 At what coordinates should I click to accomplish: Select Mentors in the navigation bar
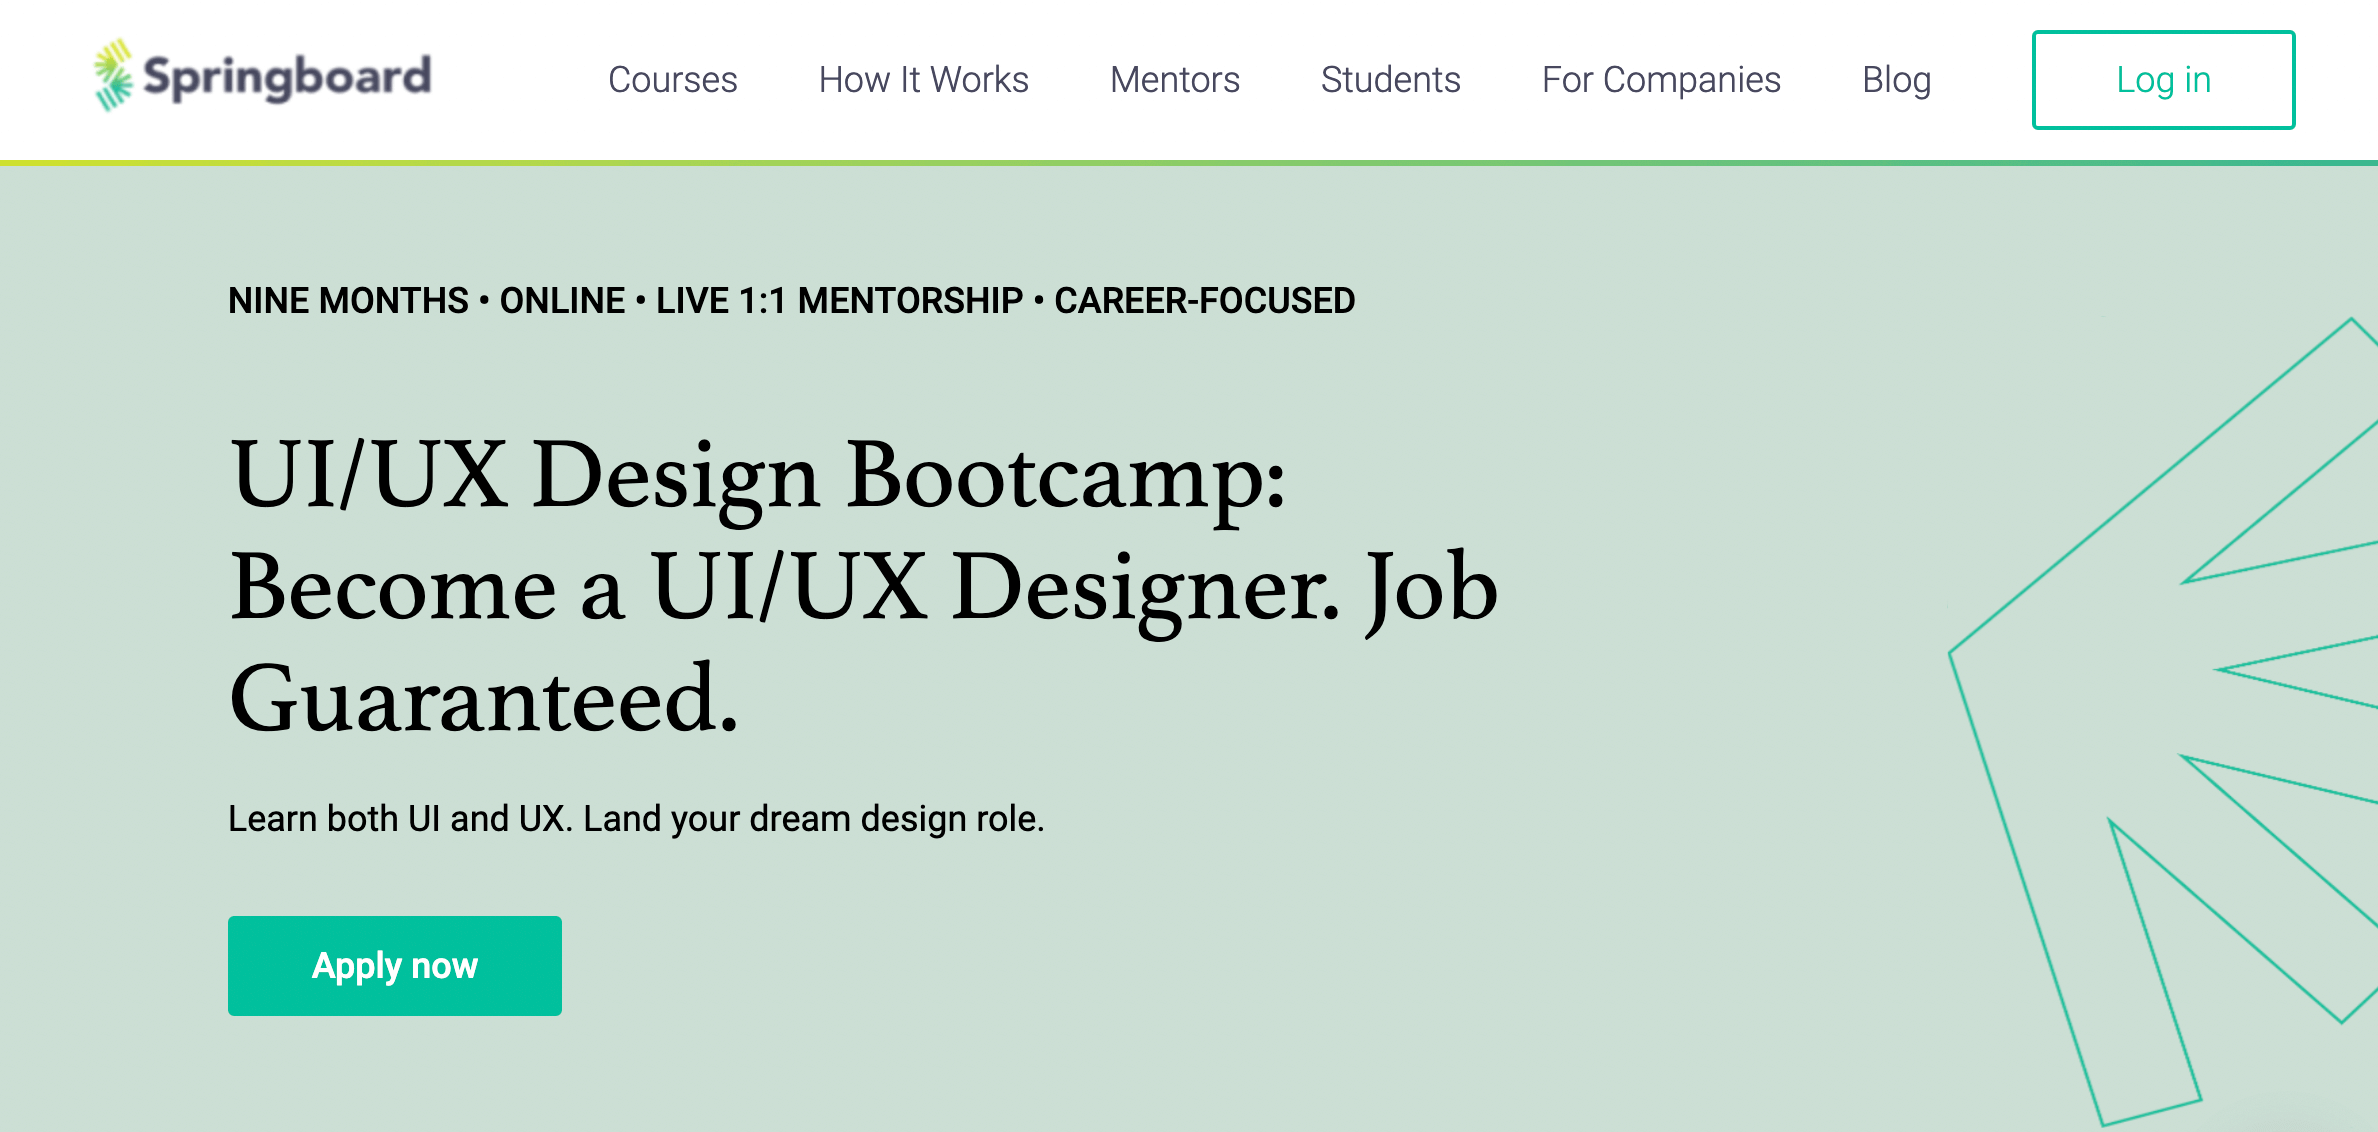[1174, 80]
